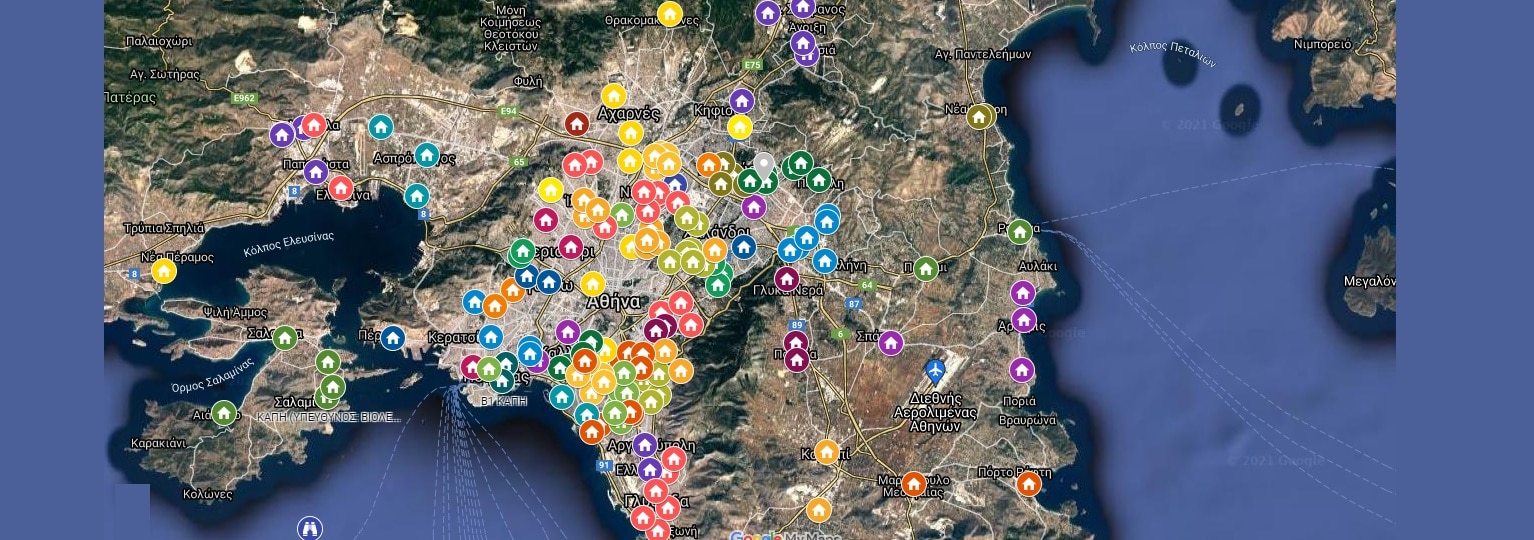Open the yellow house marker at Θρακομακεδόνες
Image resolution: width=1534 pixels, height=540 pixels.
[670, 14]
